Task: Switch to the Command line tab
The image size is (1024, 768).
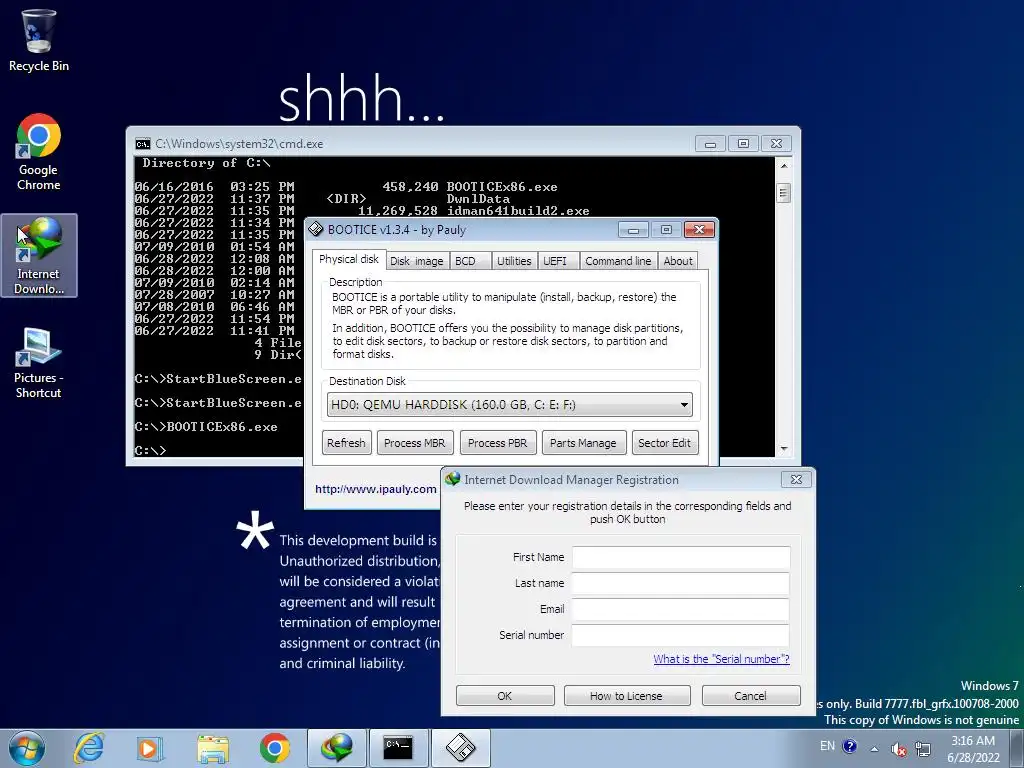Action: [x=618, y=261]
